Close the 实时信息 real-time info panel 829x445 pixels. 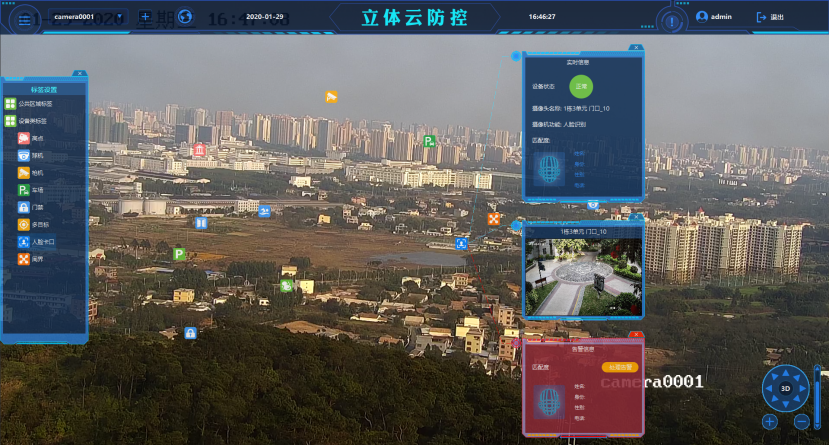coord(636,48)
